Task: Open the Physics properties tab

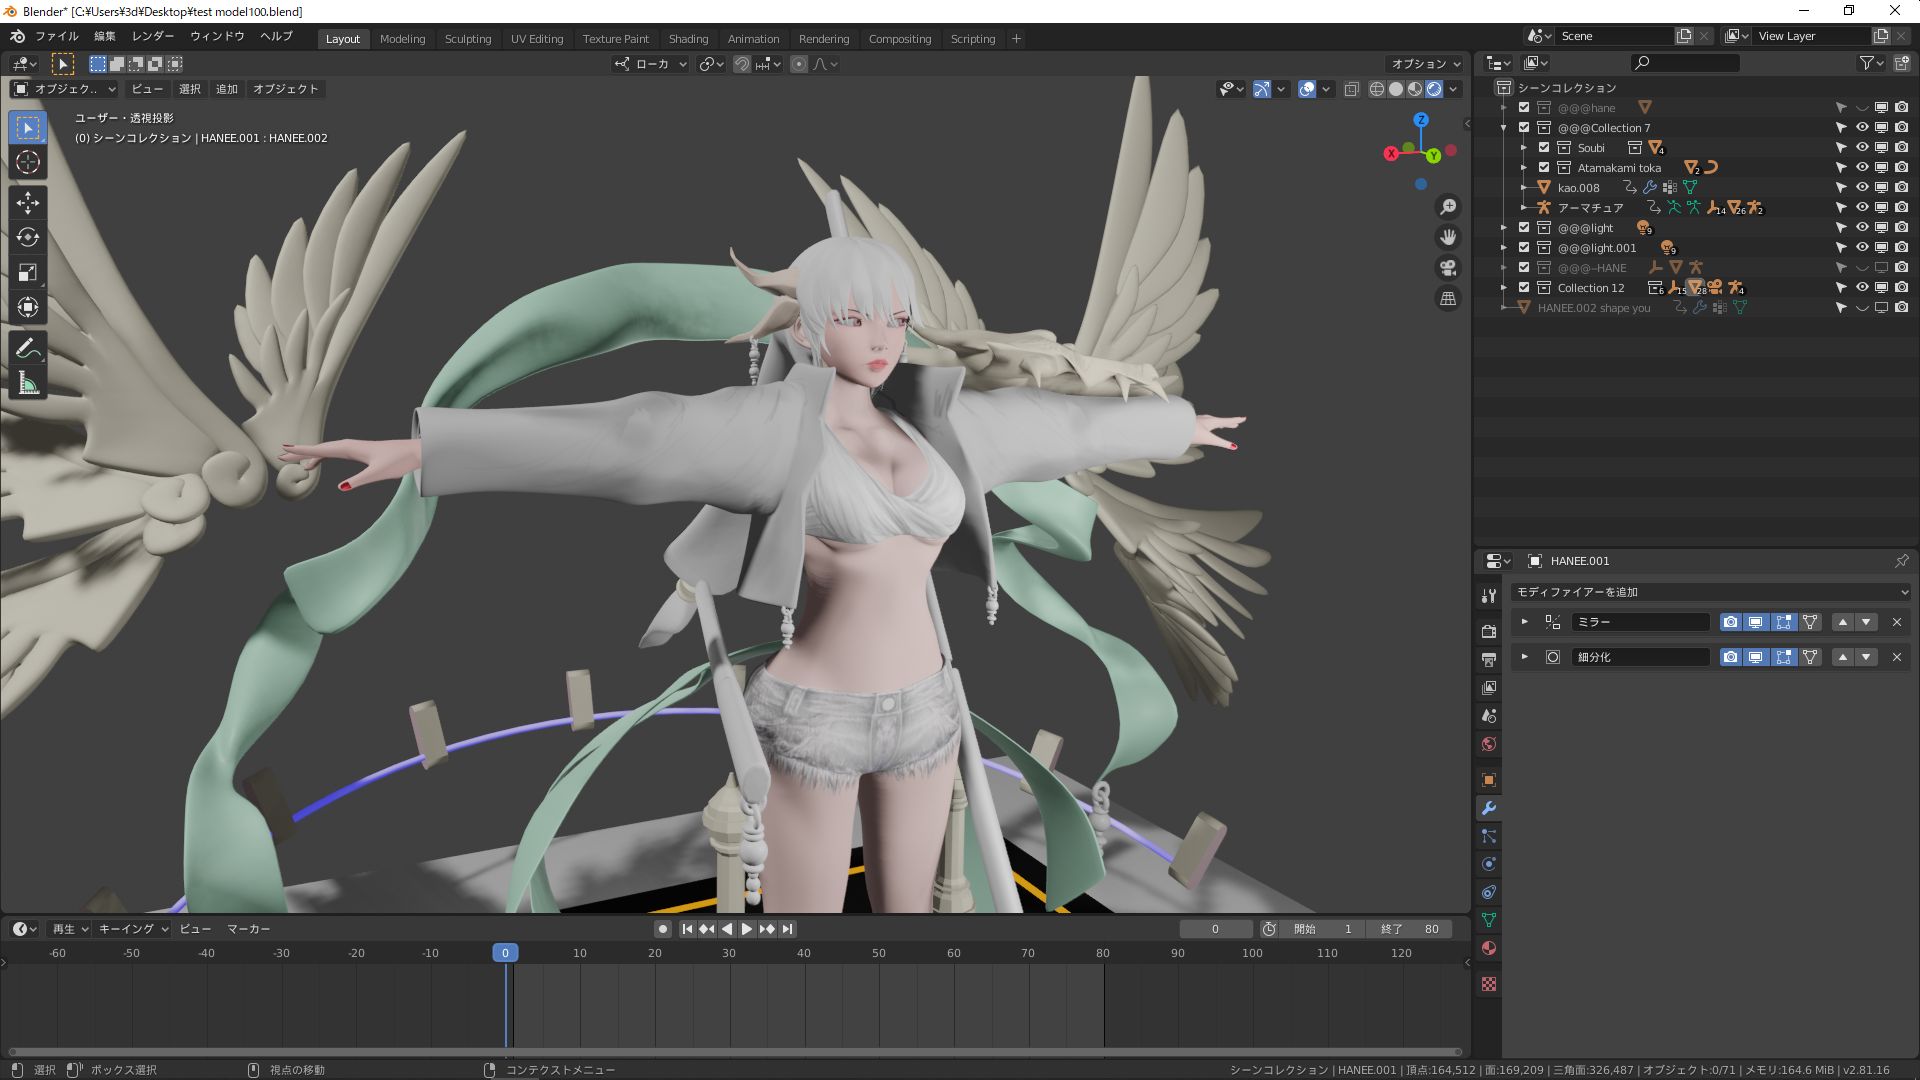Action: 1488,864
